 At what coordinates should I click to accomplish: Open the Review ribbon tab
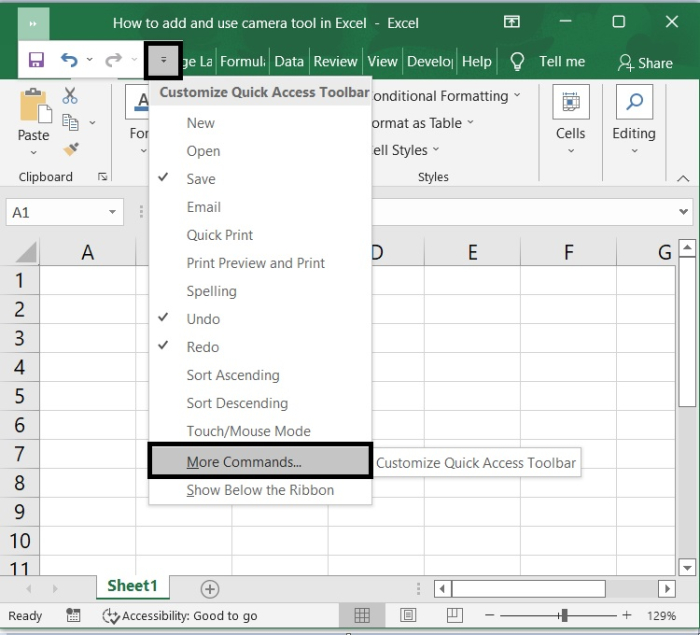[335, 62]
